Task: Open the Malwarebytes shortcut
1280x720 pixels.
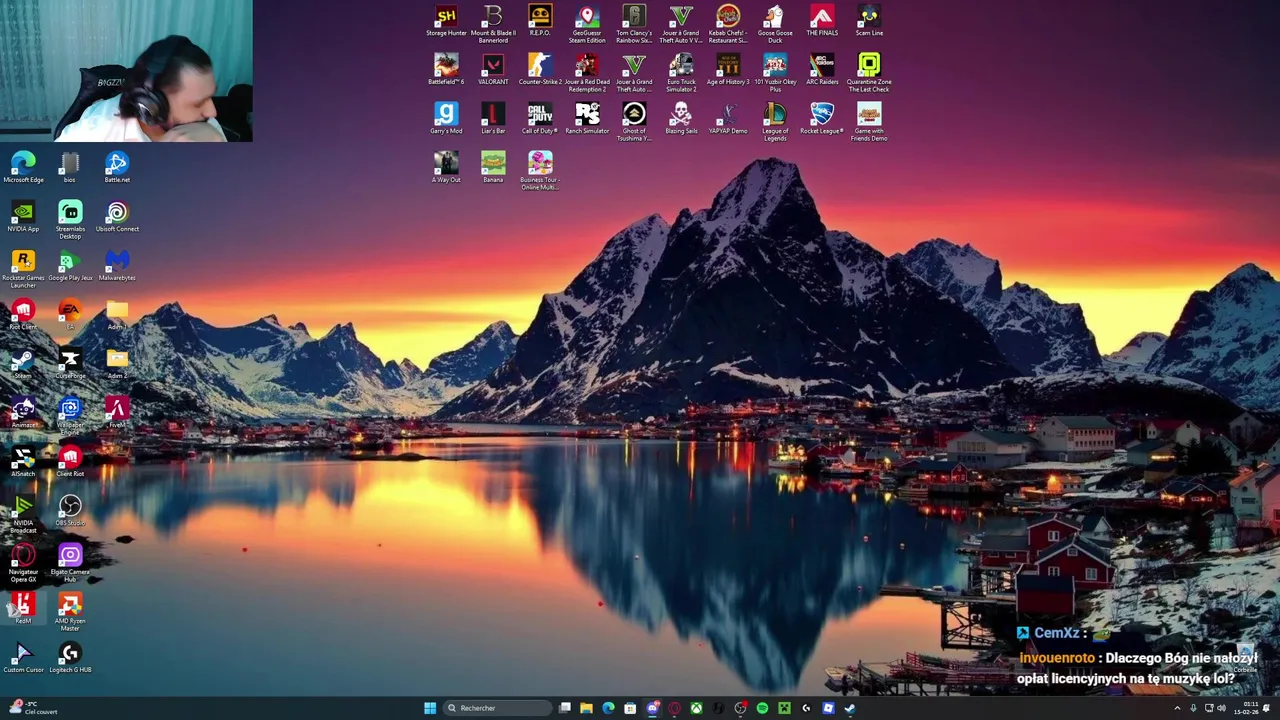Action: coord(117,265)
